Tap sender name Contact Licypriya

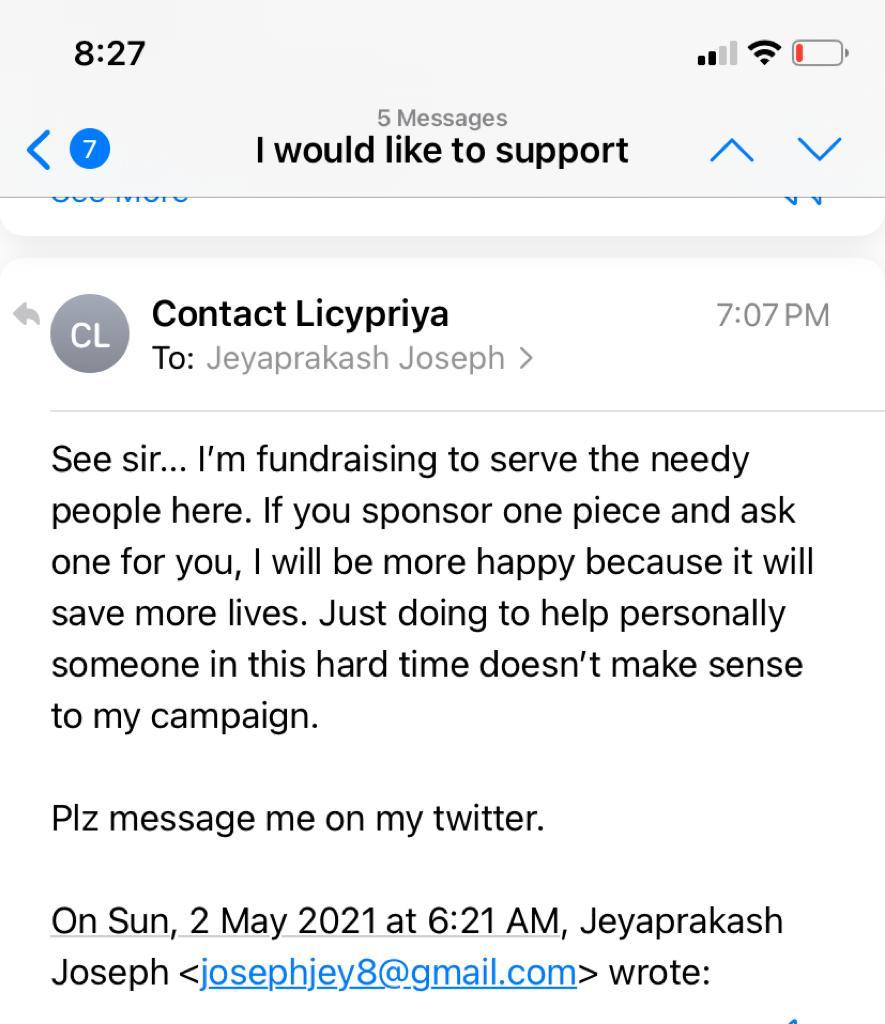[300, 314]
